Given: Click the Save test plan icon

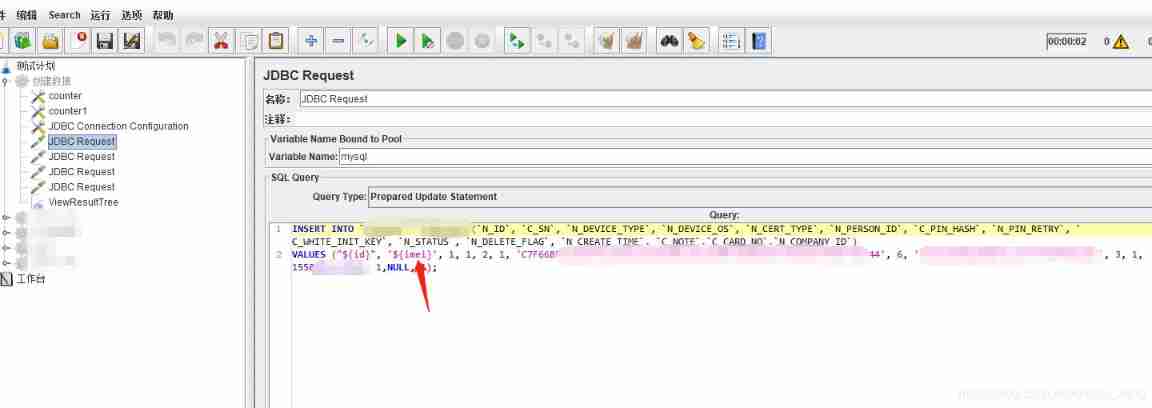Looking at the screenshot, I should [104, 41].
